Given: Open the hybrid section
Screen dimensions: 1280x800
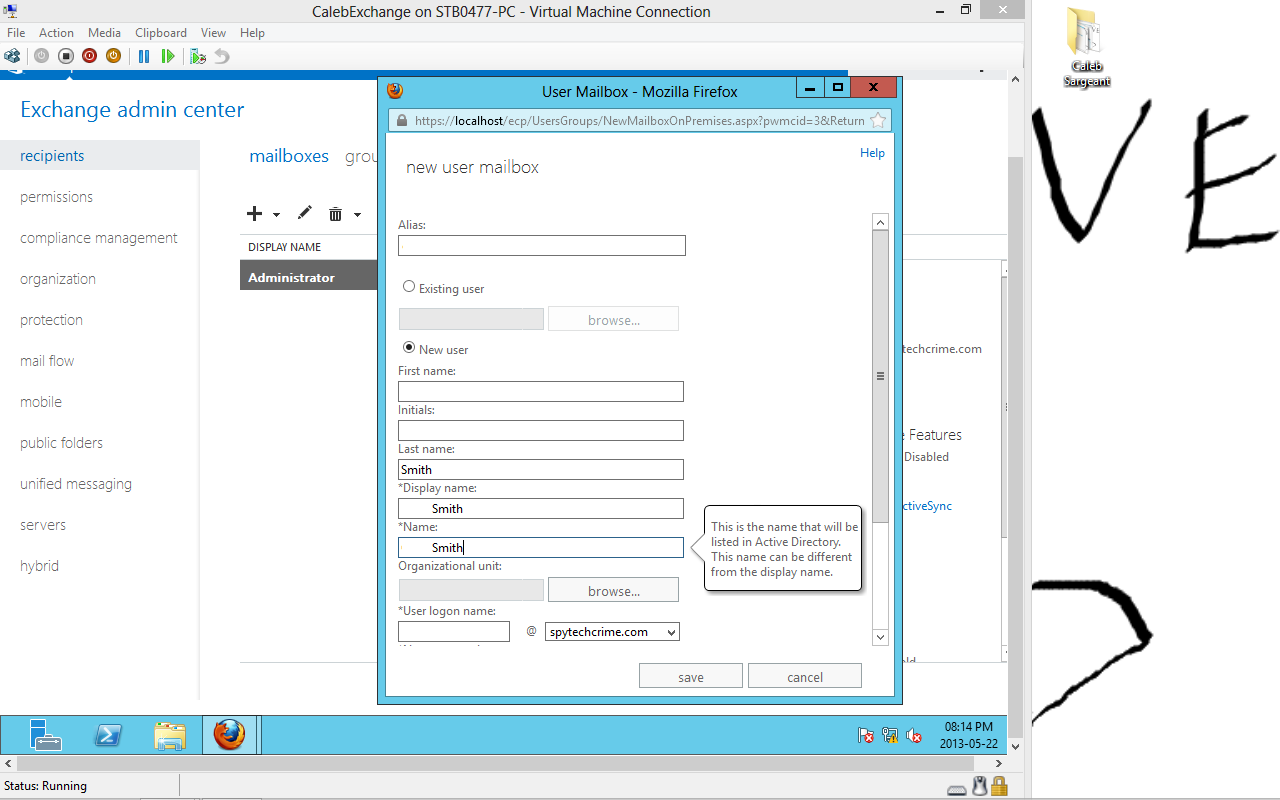Looking at the screenshot, I should [40, 566].
